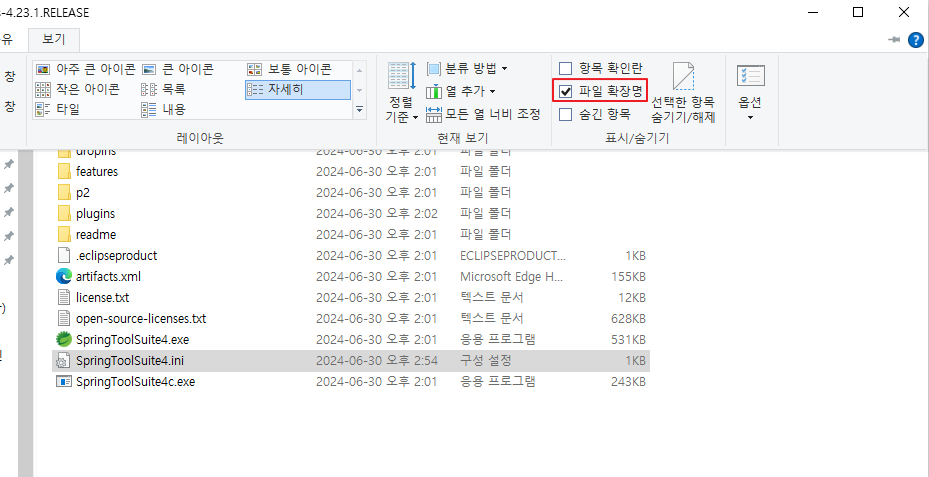Switch to Tiles (타일) layout
Screen dimensions: 929x477
tap(57, 109)
